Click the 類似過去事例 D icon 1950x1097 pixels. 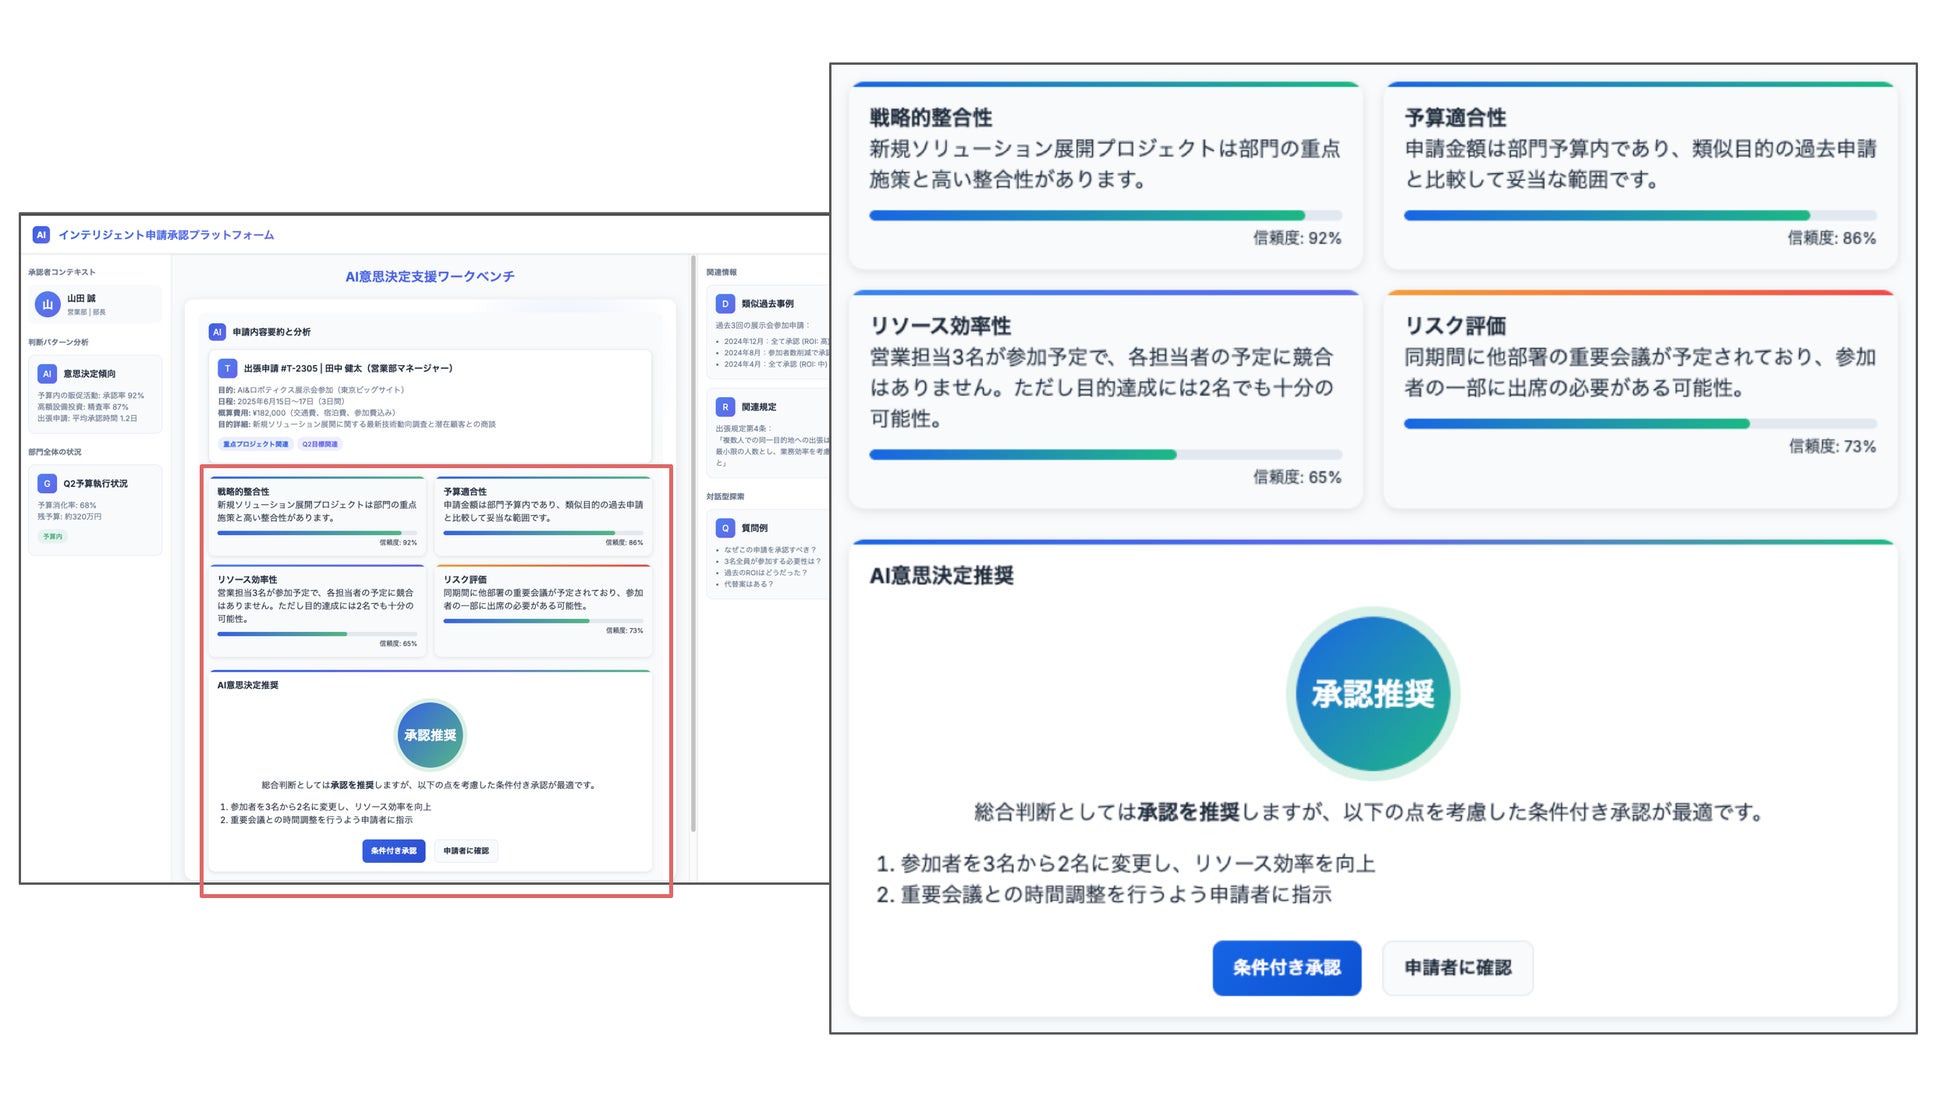(725, 304)
